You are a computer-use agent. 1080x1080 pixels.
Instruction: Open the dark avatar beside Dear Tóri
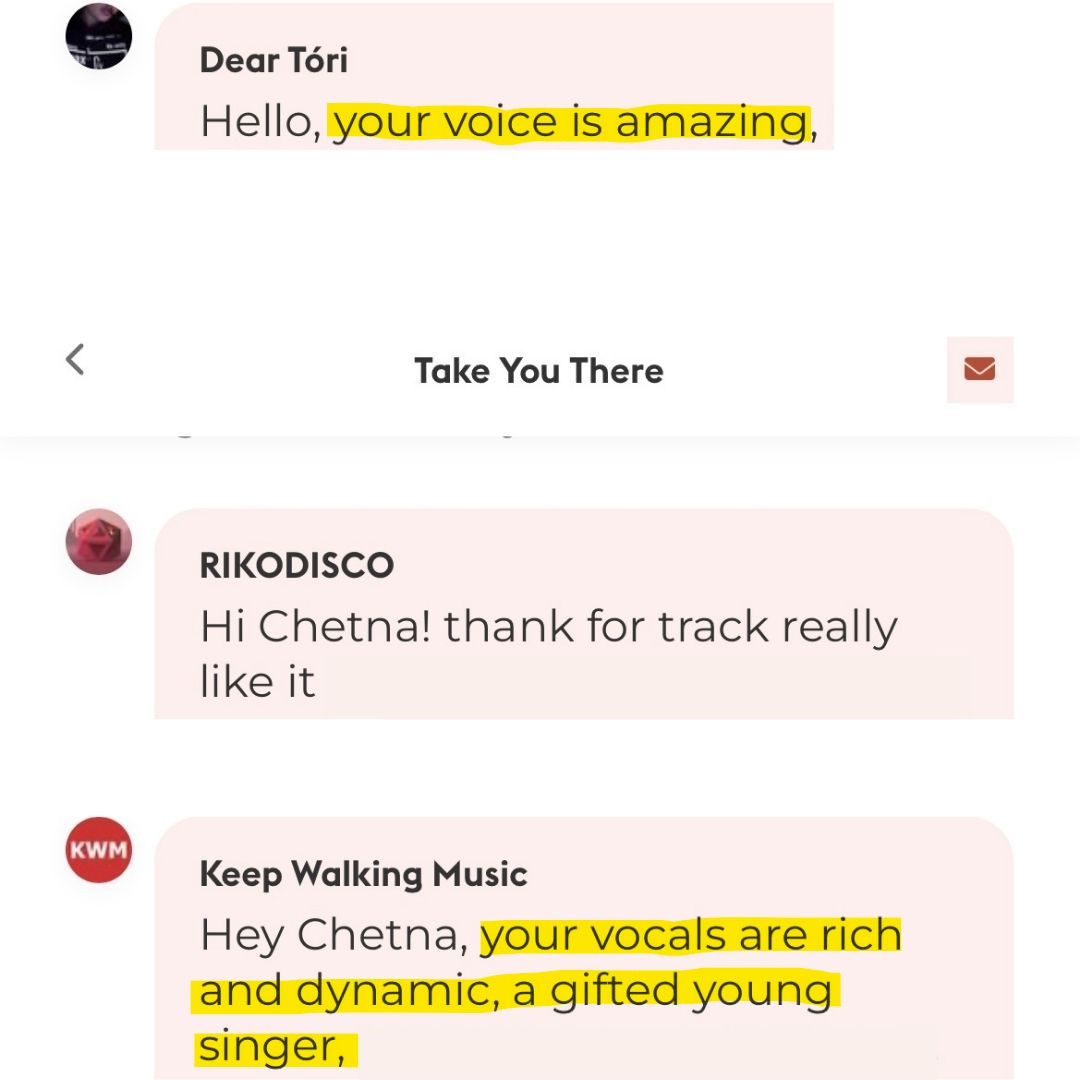(98, 37)
